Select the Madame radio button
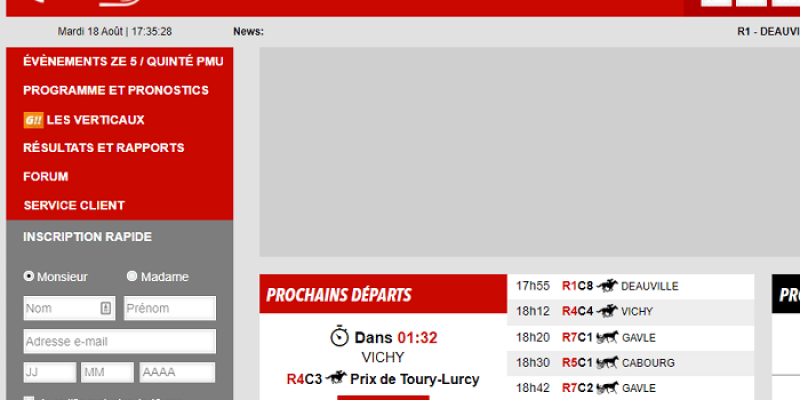800x400 pixels. pos(132,276)
